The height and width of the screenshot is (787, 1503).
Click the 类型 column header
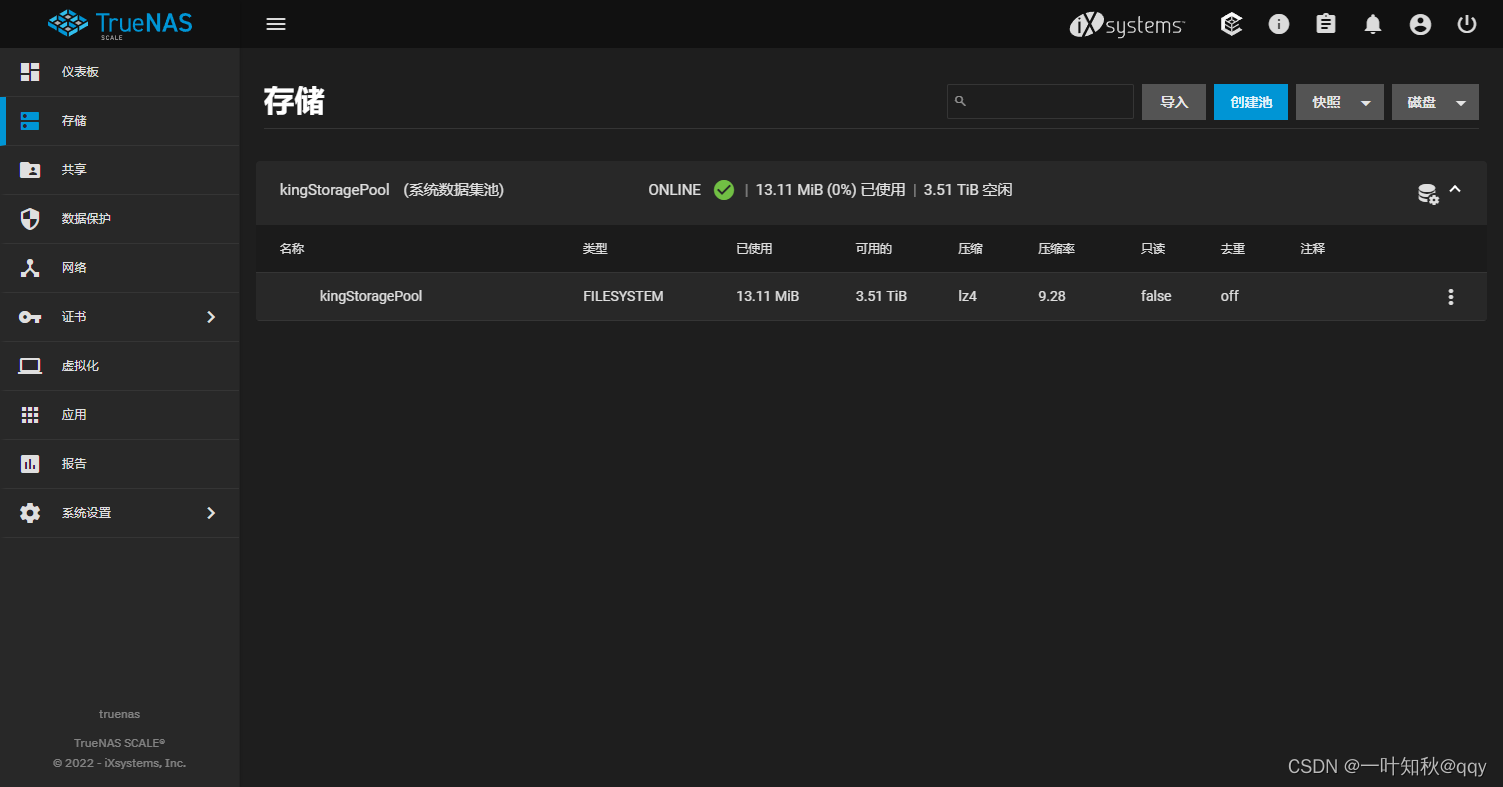click(595, 248)
